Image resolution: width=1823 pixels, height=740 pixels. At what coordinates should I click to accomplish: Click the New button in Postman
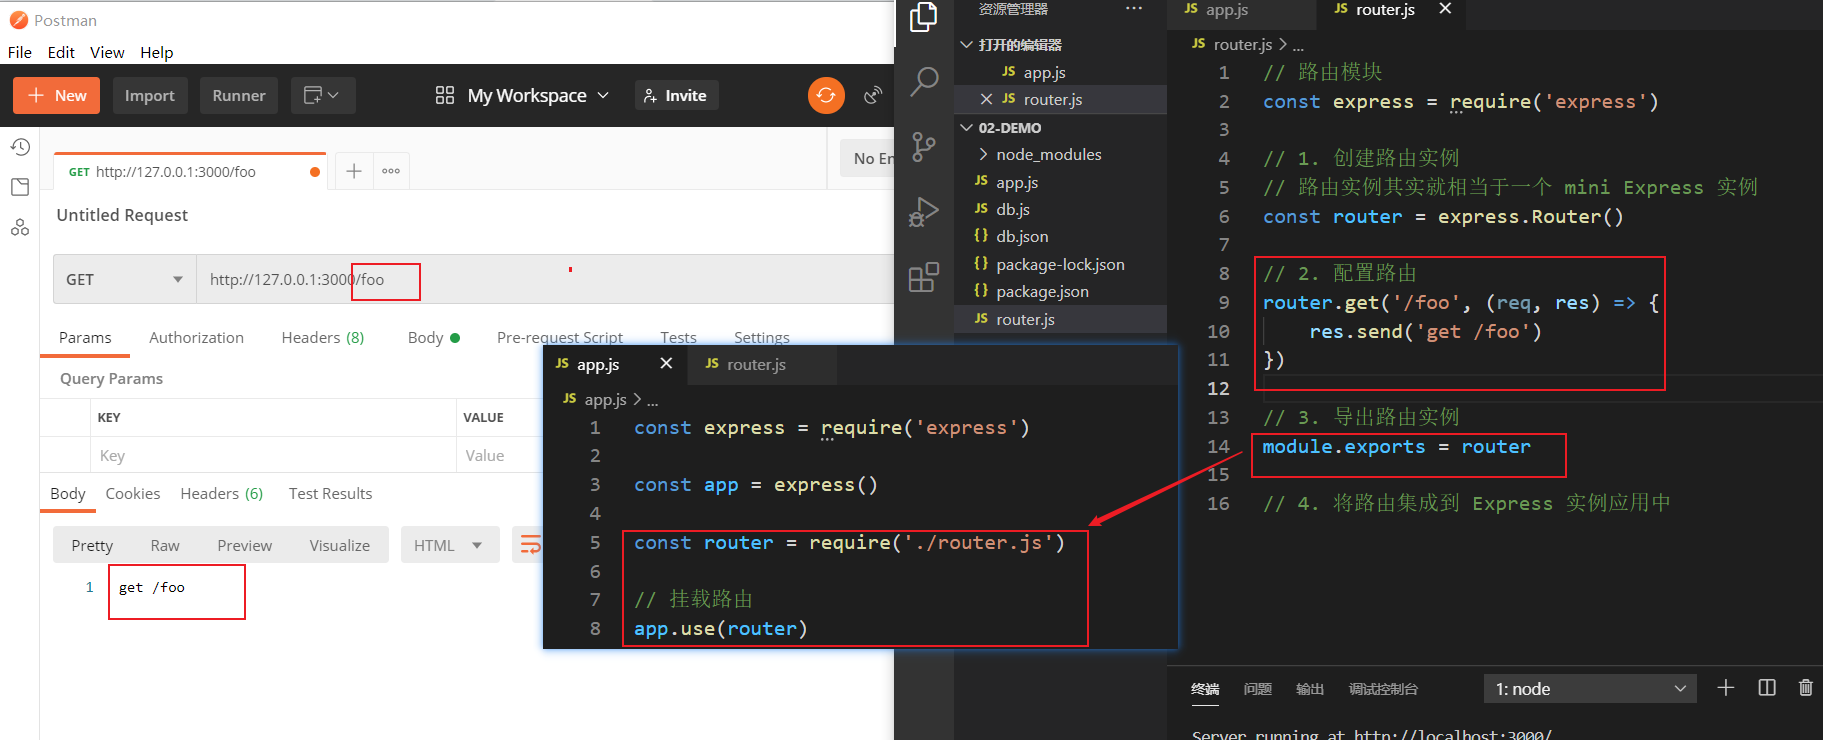tap(57, 95)
